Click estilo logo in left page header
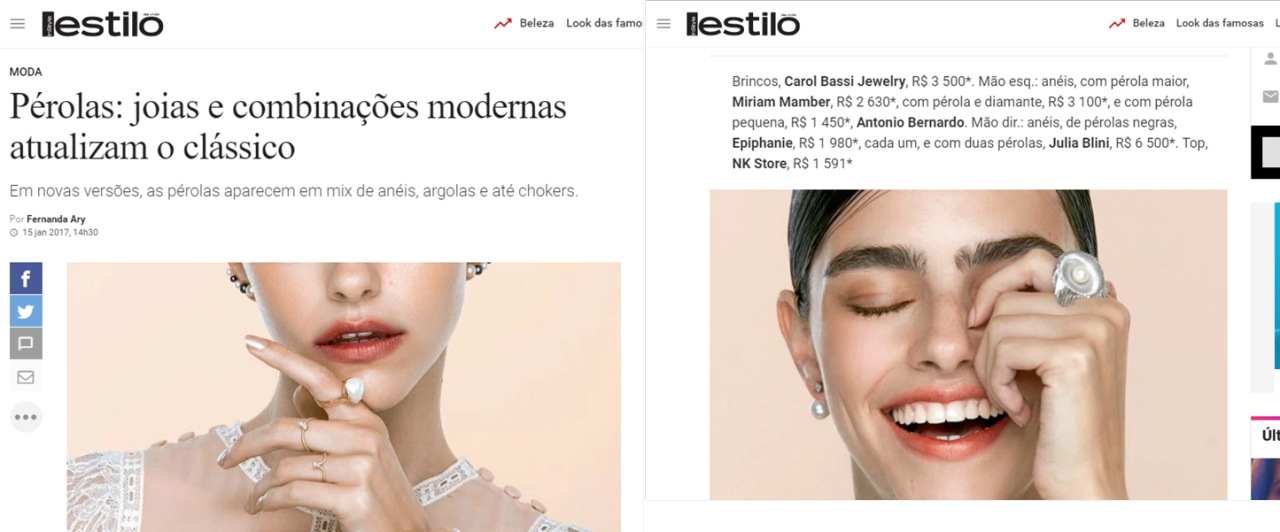 102,24
